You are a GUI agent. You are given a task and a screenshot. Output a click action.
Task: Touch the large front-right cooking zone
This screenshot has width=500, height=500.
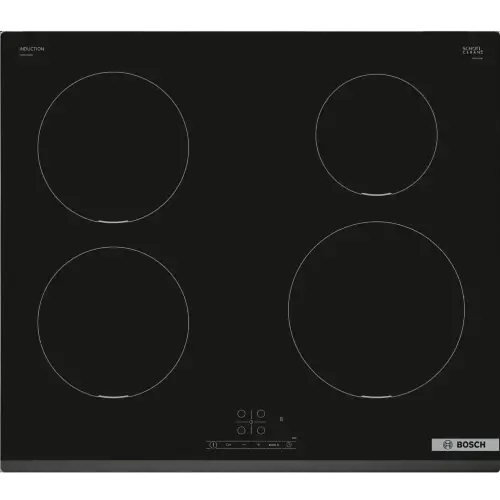pos(376,310)
